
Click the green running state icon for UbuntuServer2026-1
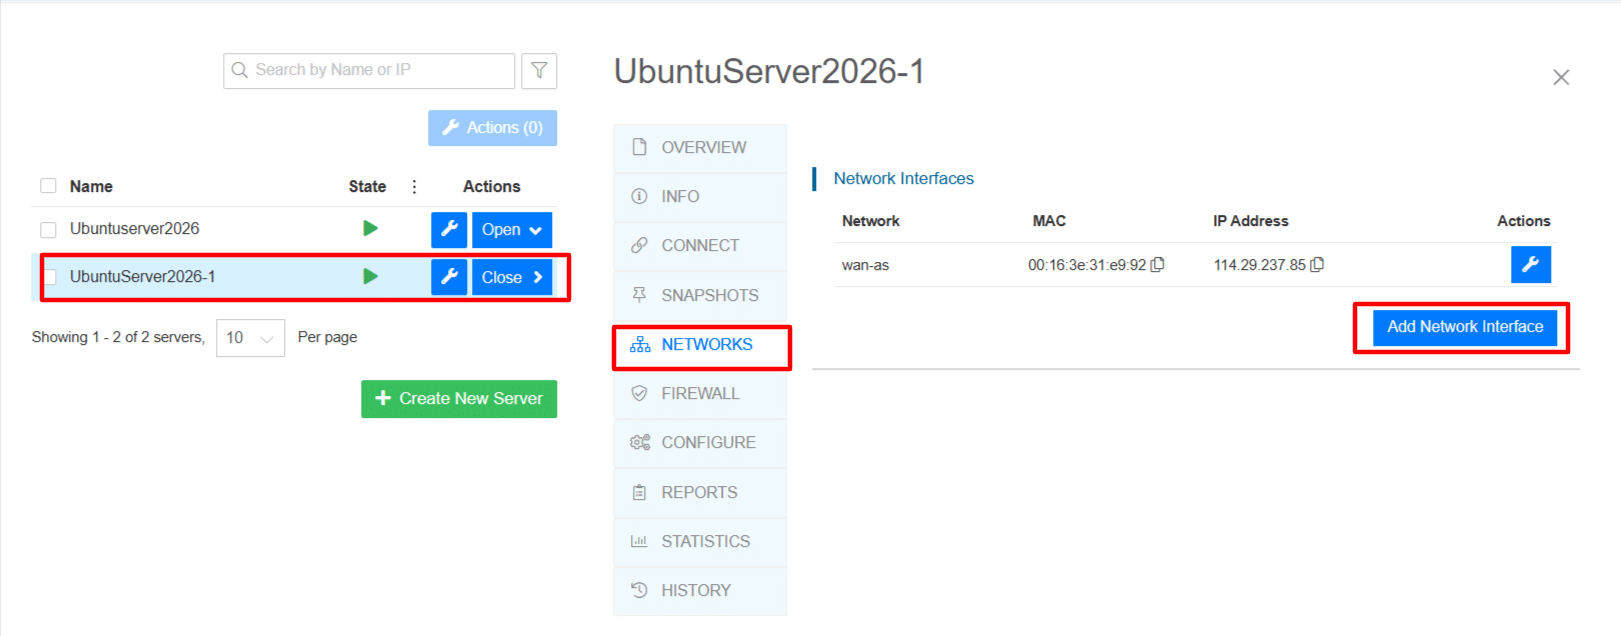pyautogui.click(x=370, y=276)
